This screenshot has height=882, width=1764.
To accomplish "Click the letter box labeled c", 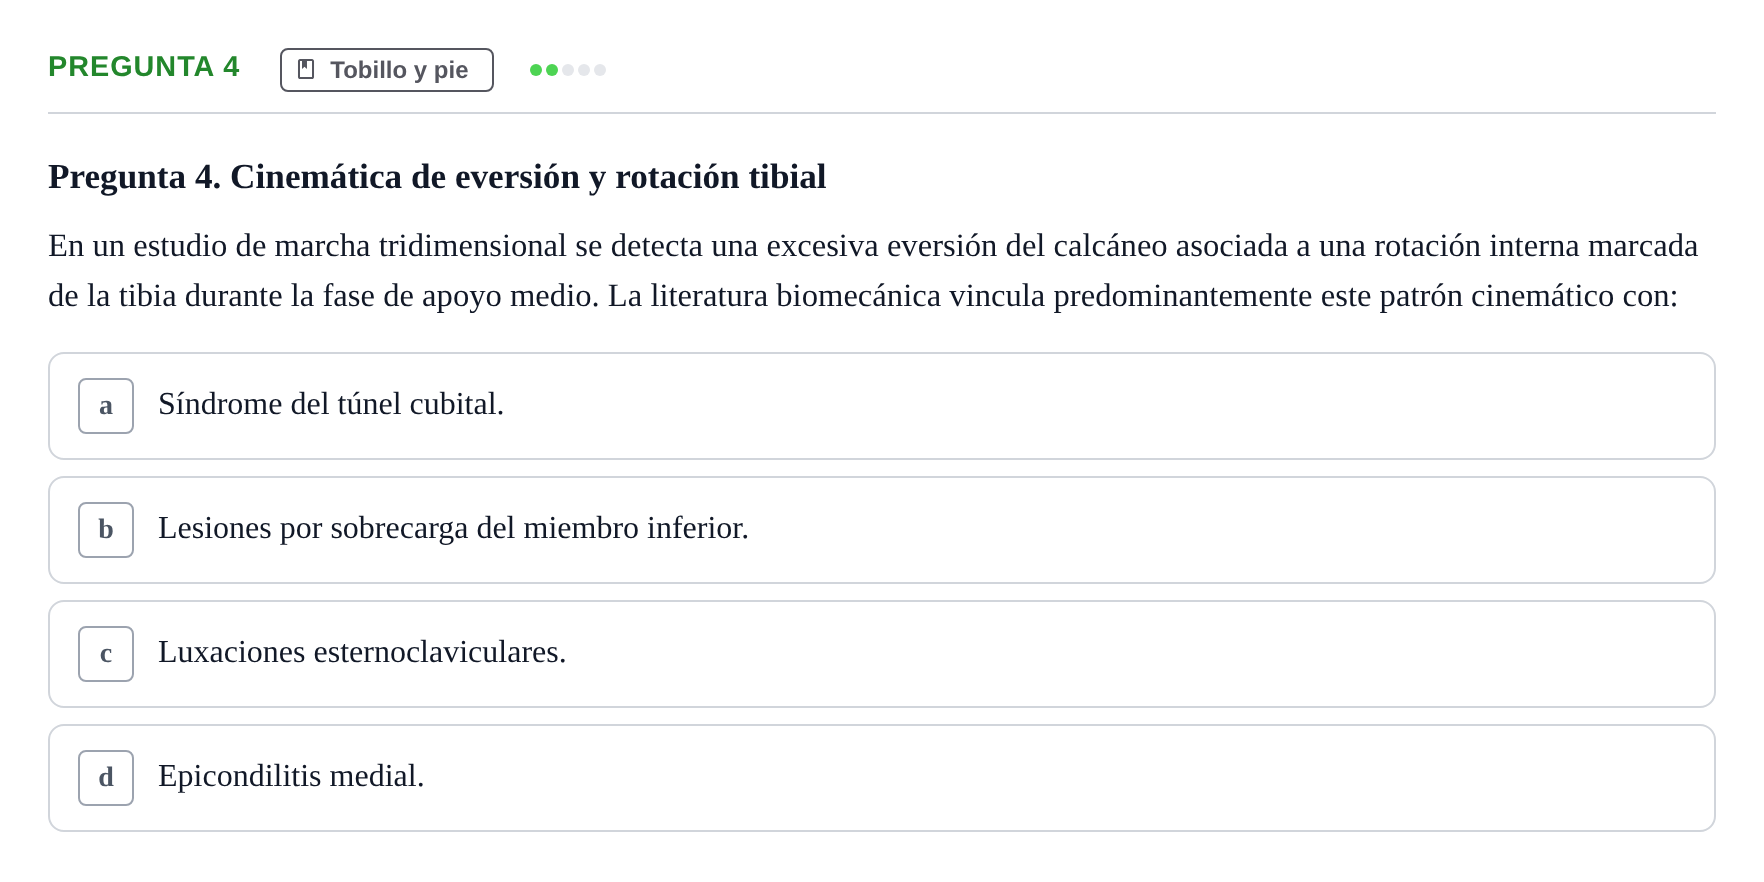I will [x=106, y=654].
